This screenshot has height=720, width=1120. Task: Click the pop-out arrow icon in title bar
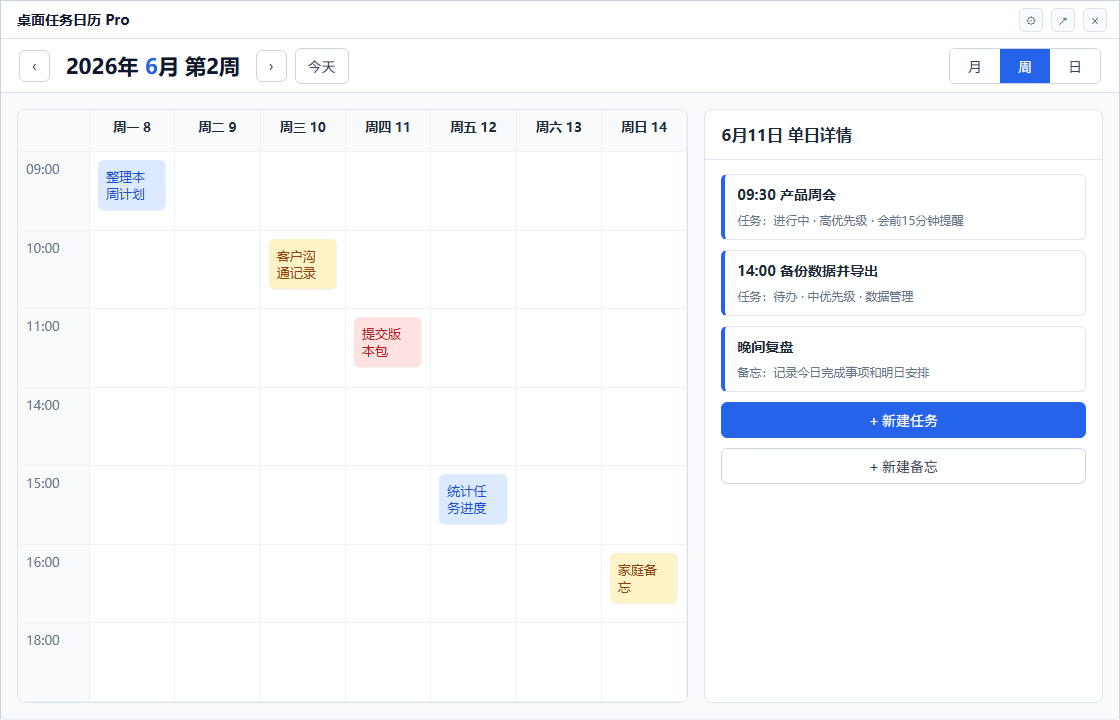pos(1063,20)
